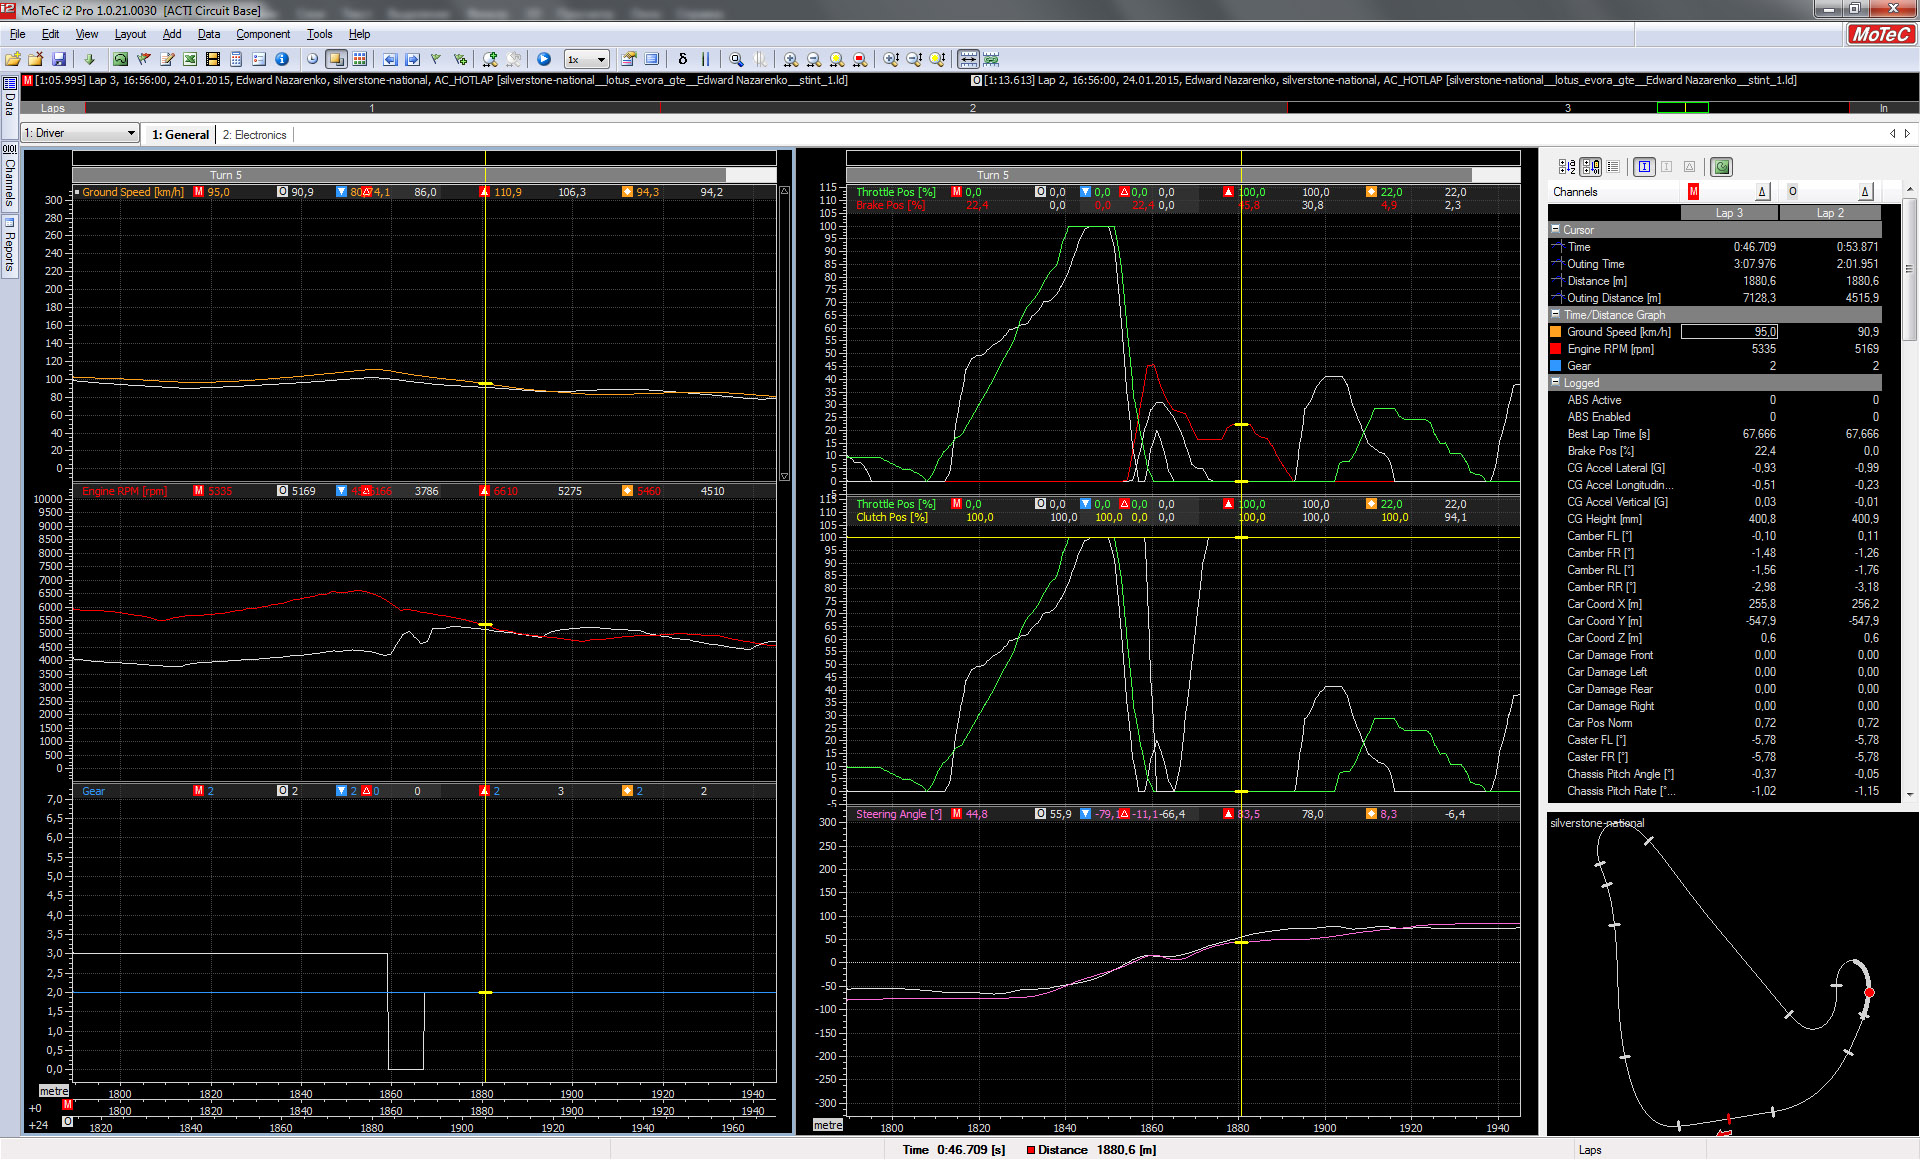
Task: Open the Data side panel tab
Action: coord(10,105)
